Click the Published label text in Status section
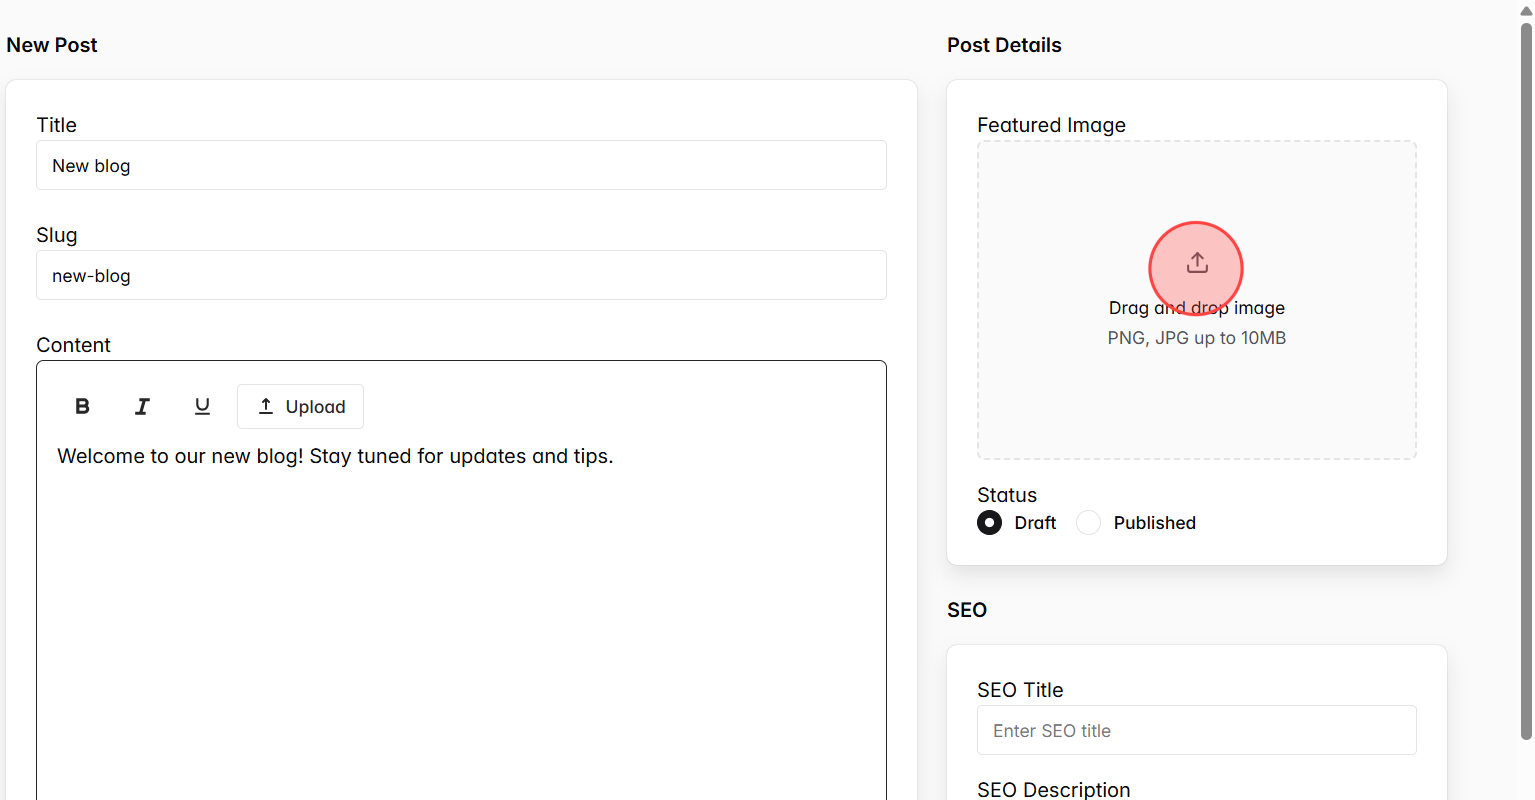This screenshot has height=800, width=1535. 1154,522
